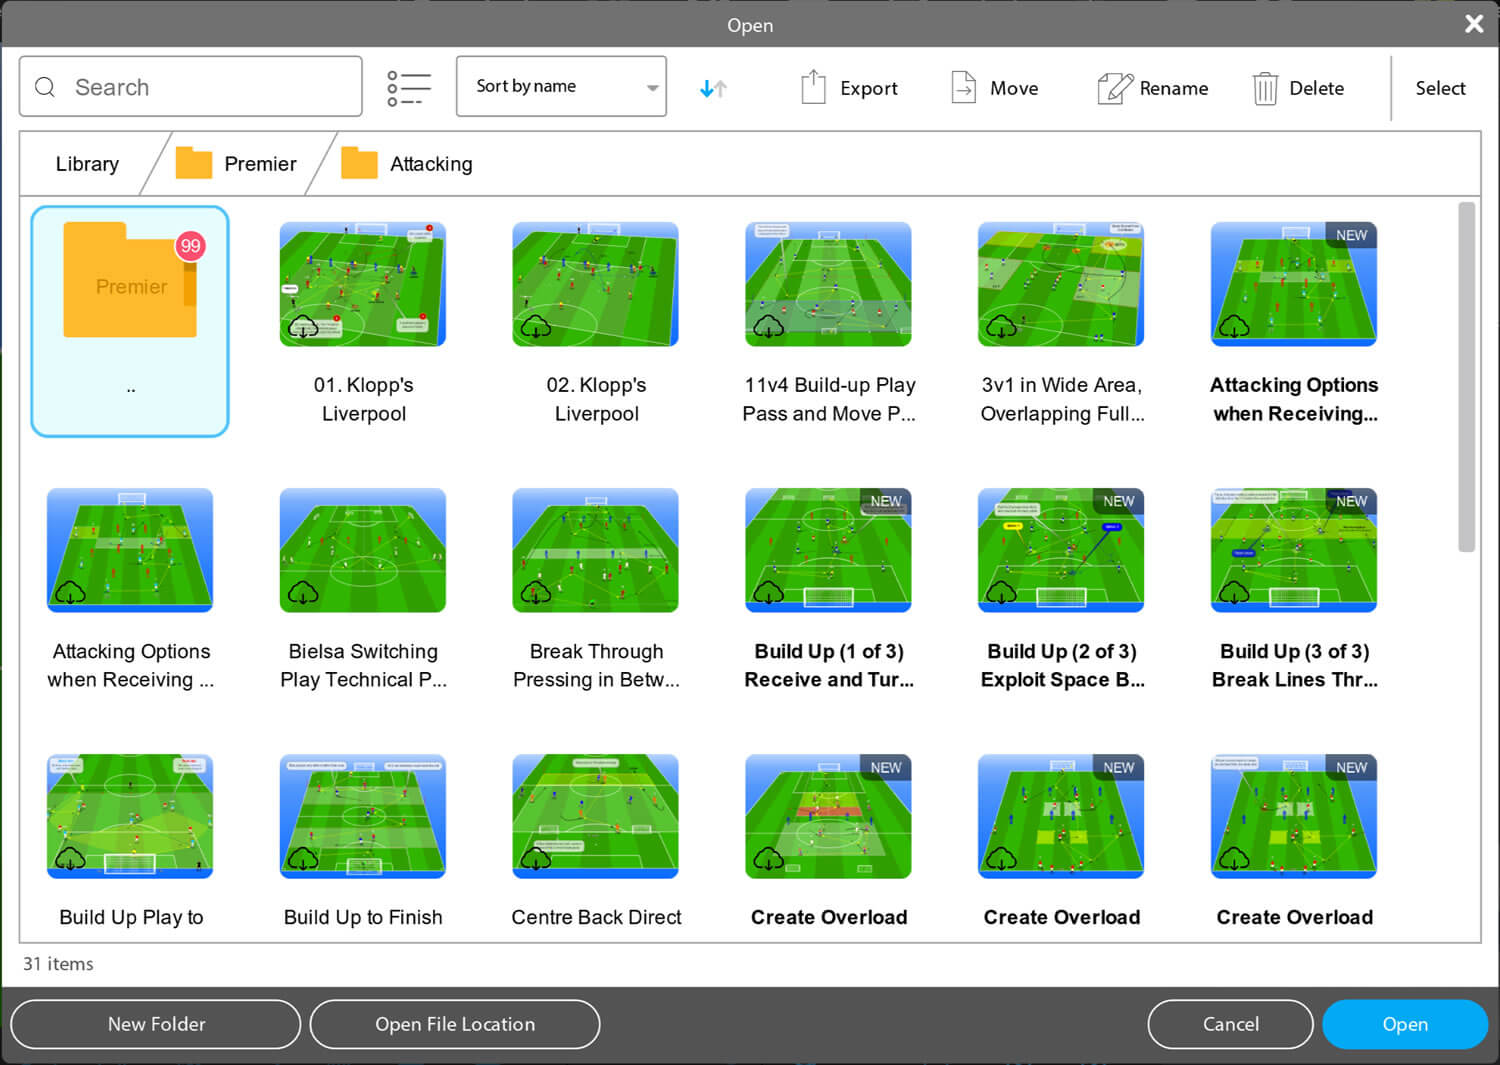Click inside the Search field
Screen dimensions: 1500x1065
click(x=200, y=87)
